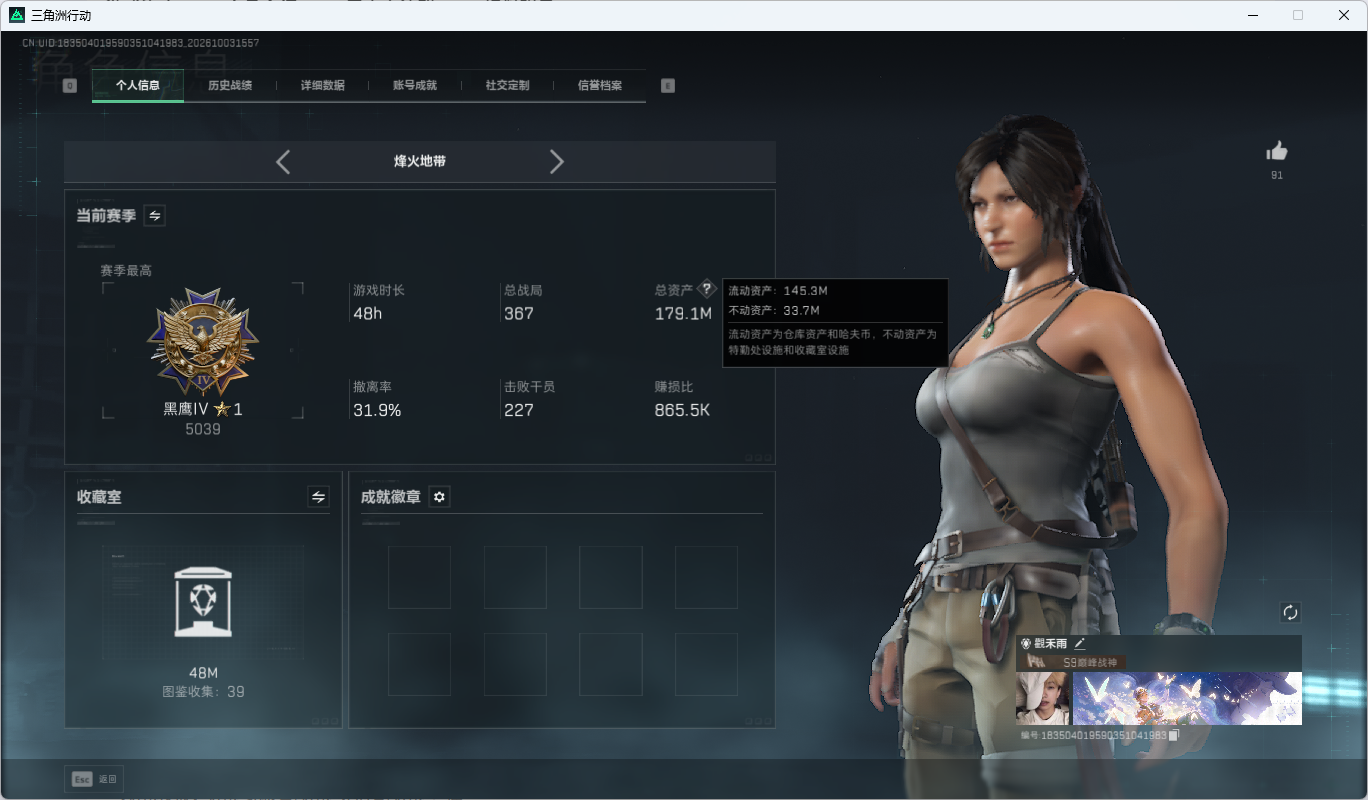Minimize the 三角洲行动 window
Viewport: 1368px width, 800px height.
point(1254,15)
